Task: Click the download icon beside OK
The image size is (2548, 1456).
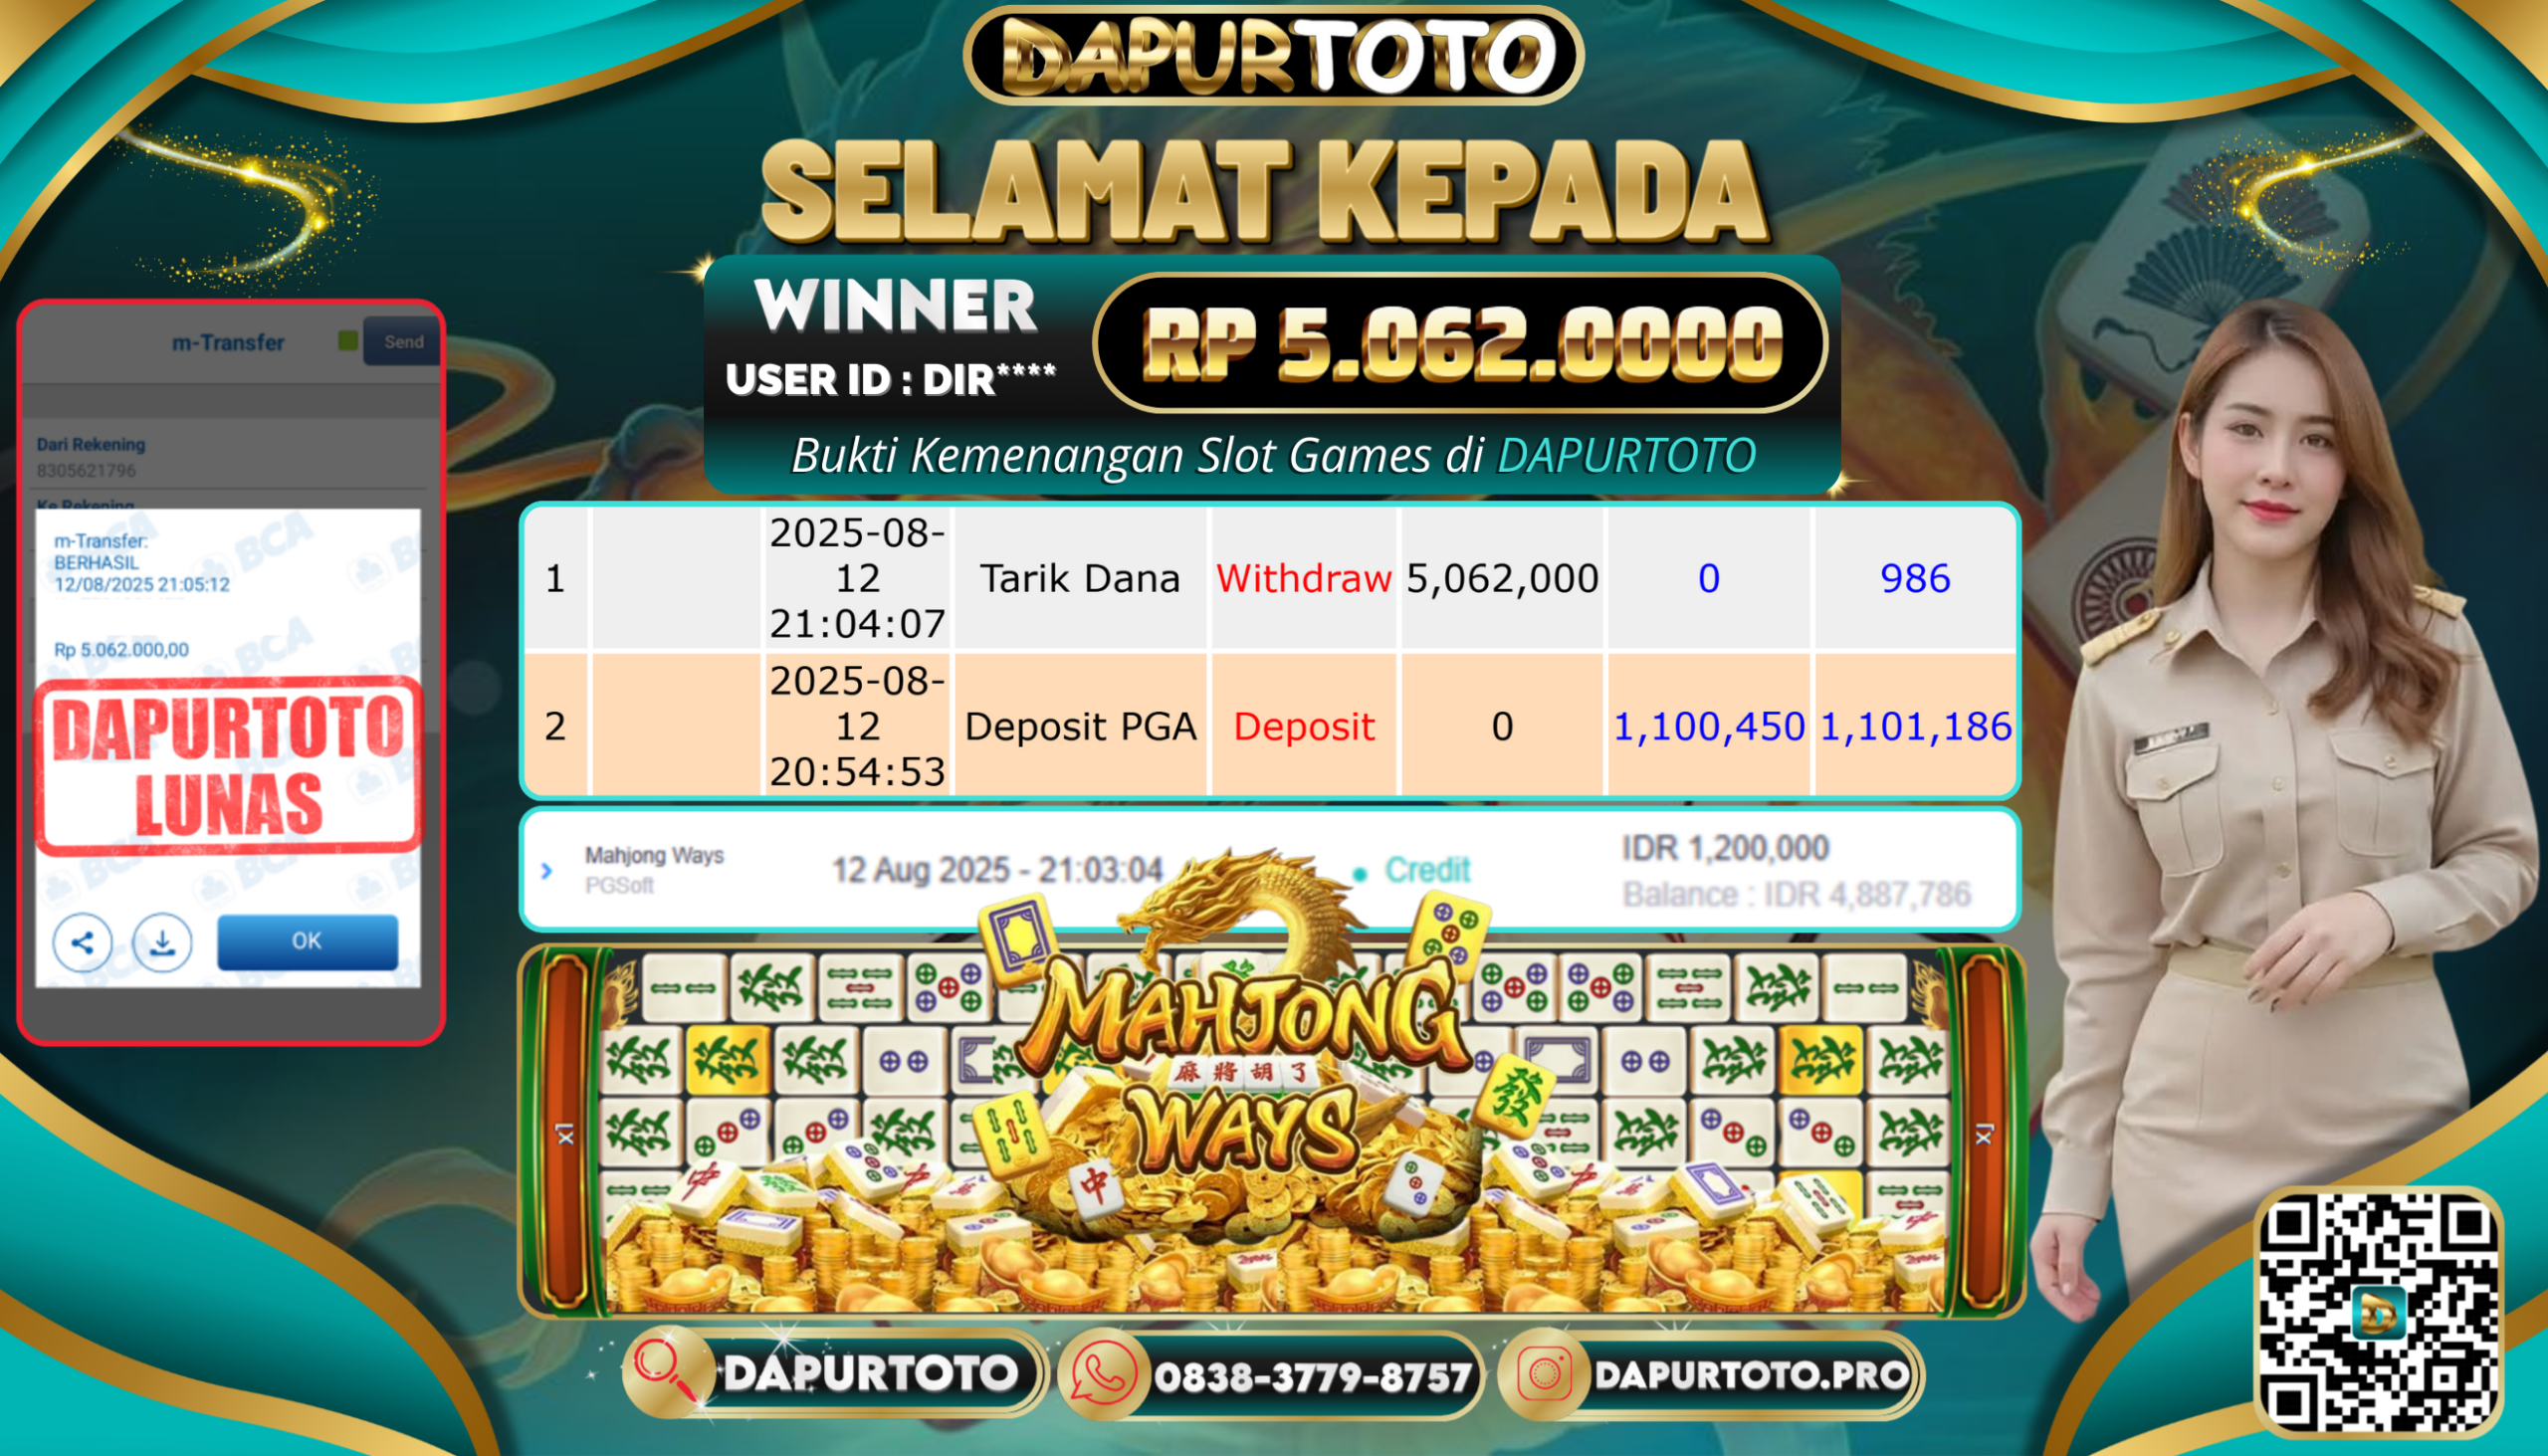Action: [162, 942]
